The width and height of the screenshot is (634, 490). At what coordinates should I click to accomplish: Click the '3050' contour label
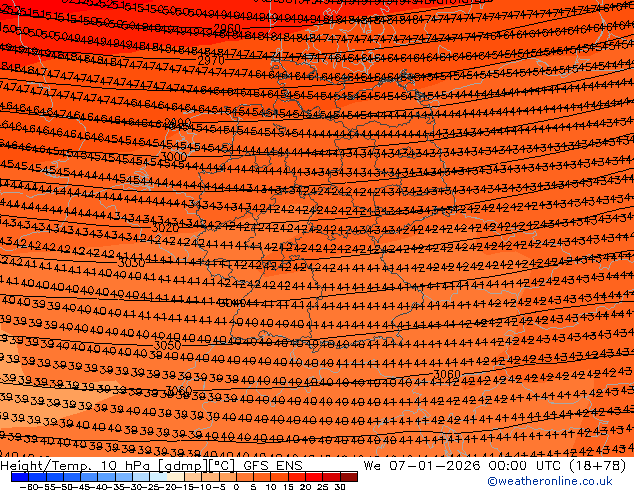coord(167,345)
